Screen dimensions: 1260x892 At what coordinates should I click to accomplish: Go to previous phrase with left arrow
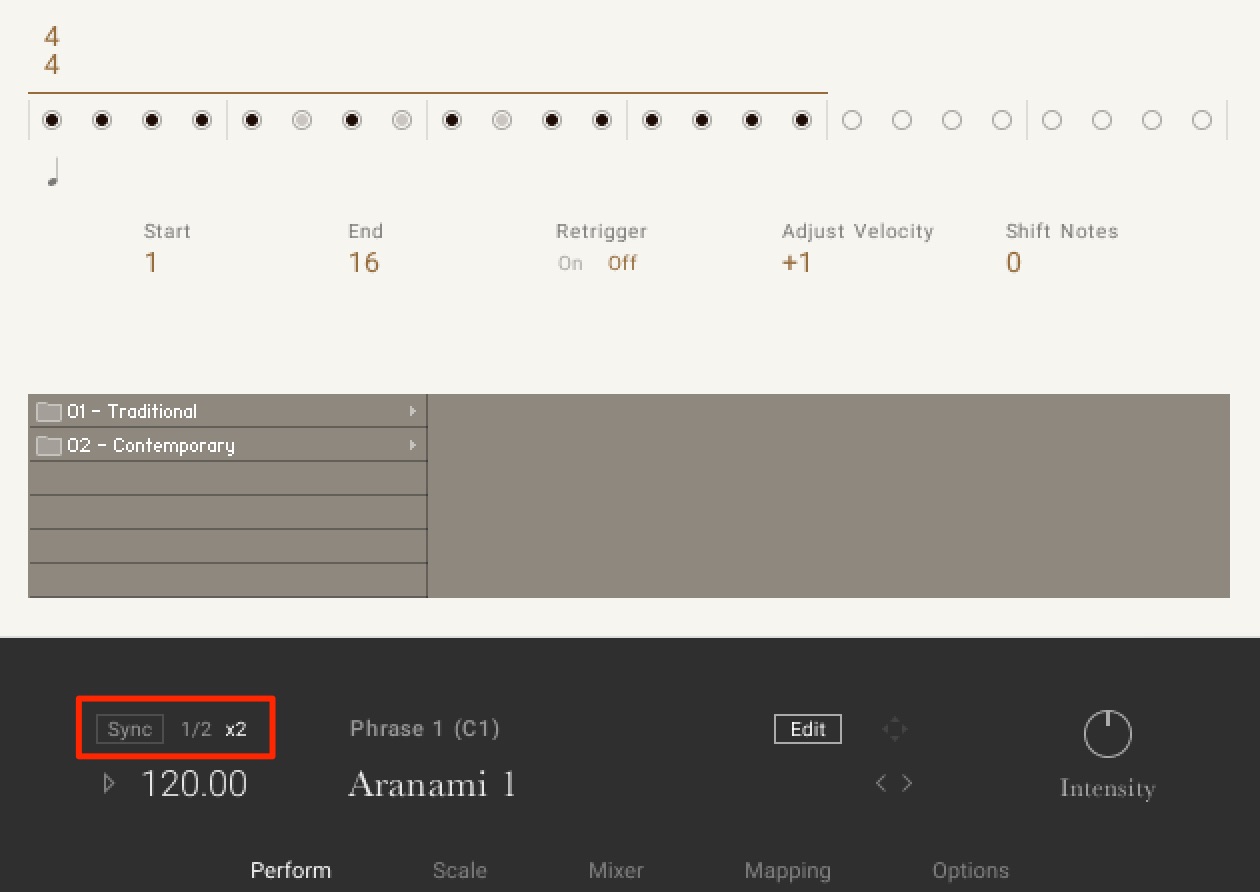[x=881, y=783]
